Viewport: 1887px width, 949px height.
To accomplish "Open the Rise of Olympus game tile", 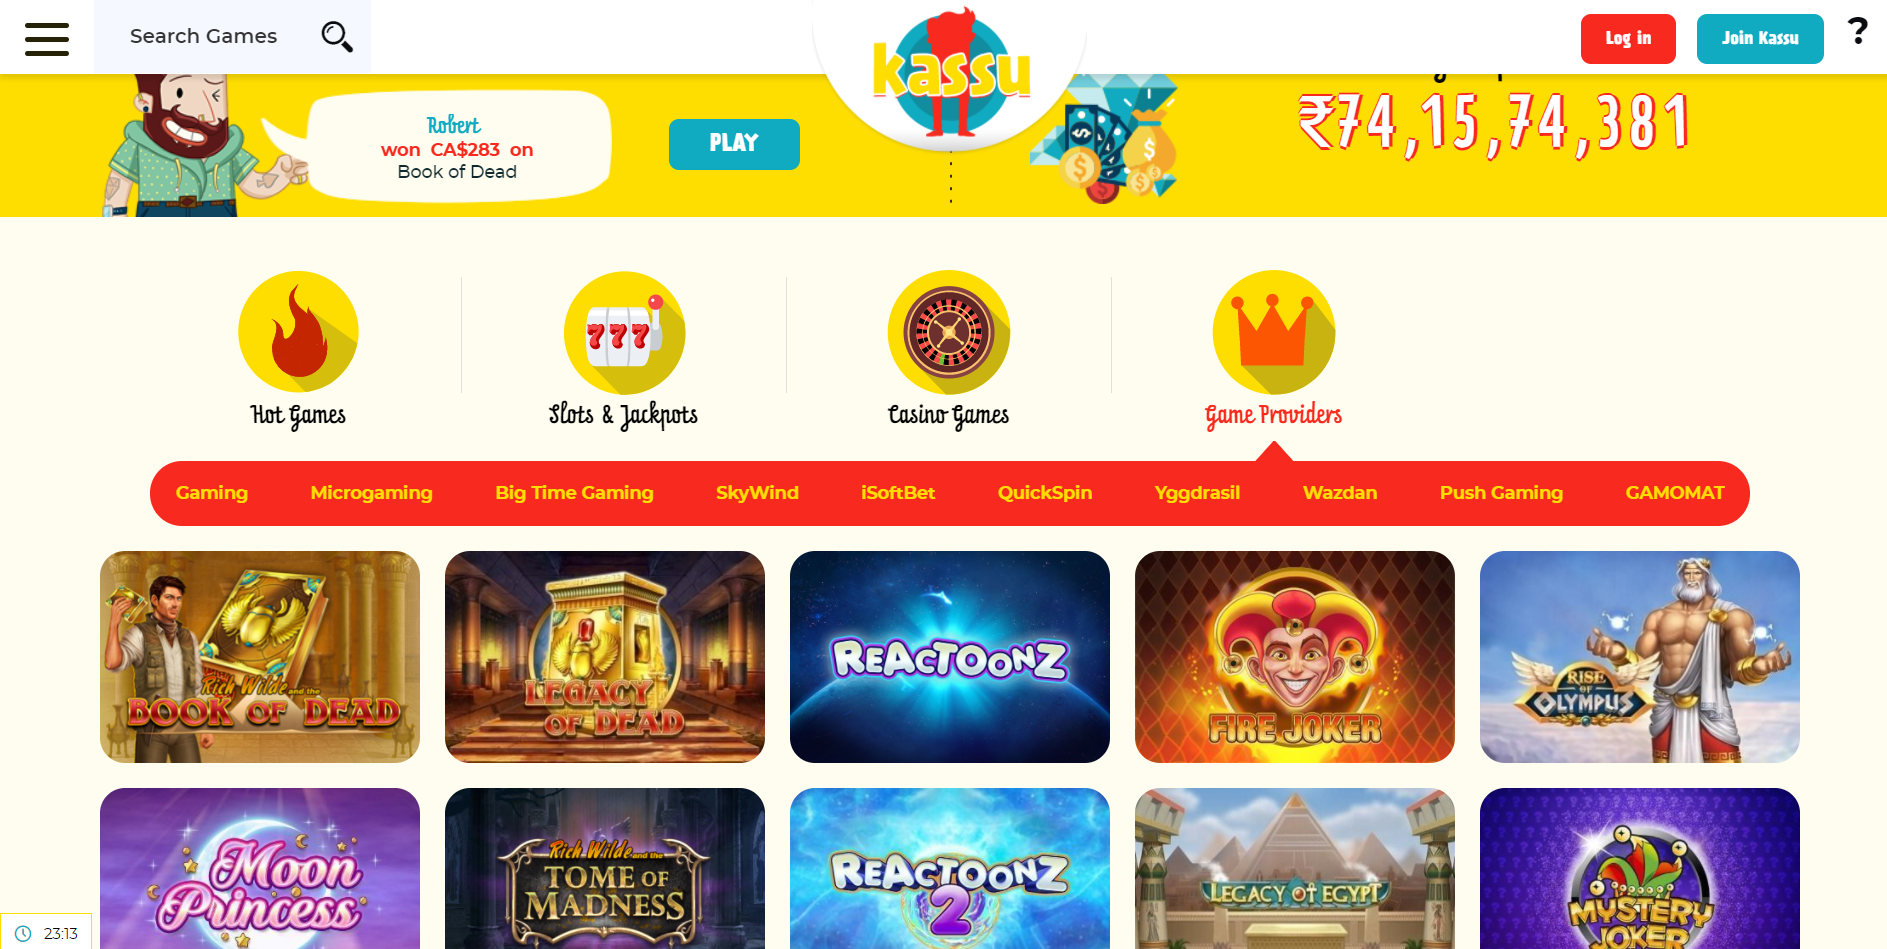I will tap(1640, 657).
